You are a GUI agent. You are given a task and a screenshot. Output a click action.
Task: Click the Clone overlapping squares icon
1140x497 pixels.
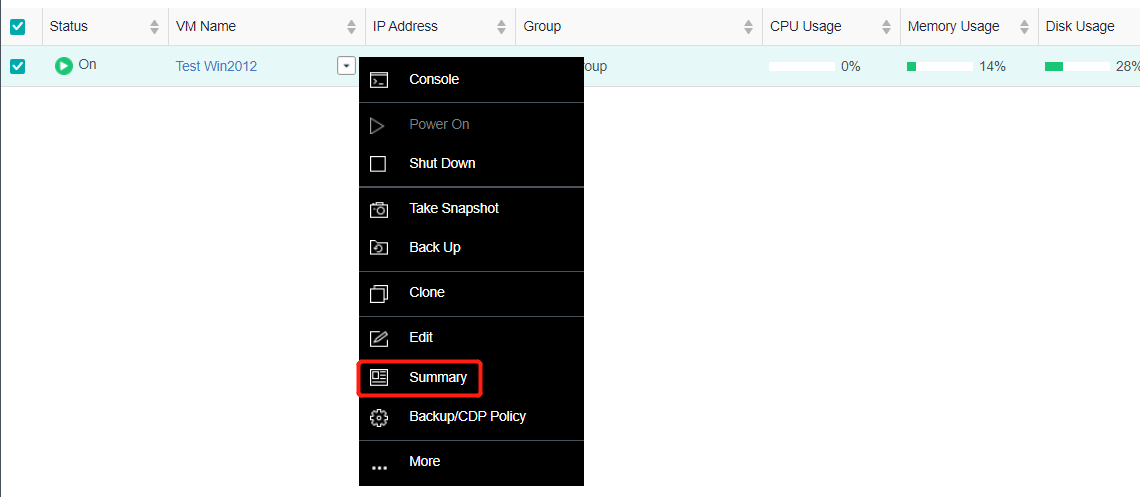pyautogui.click(x=379, y=294)
